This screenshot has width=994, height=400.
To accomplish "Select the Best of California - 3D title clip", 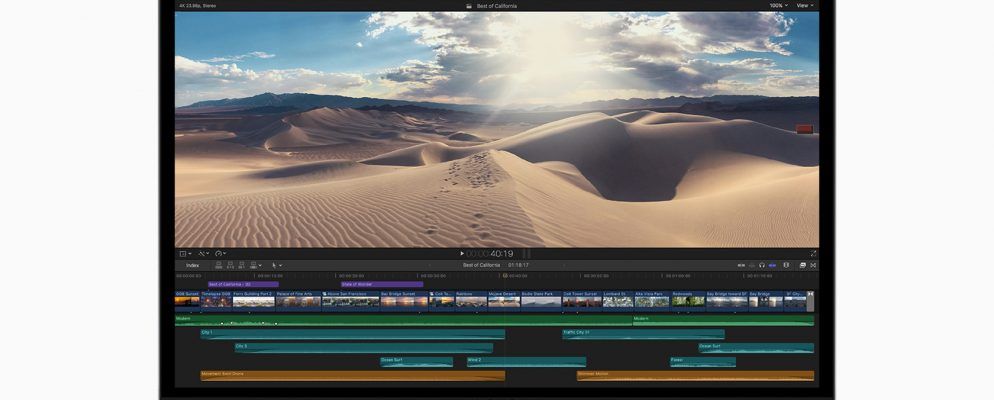I will [243, 285].
